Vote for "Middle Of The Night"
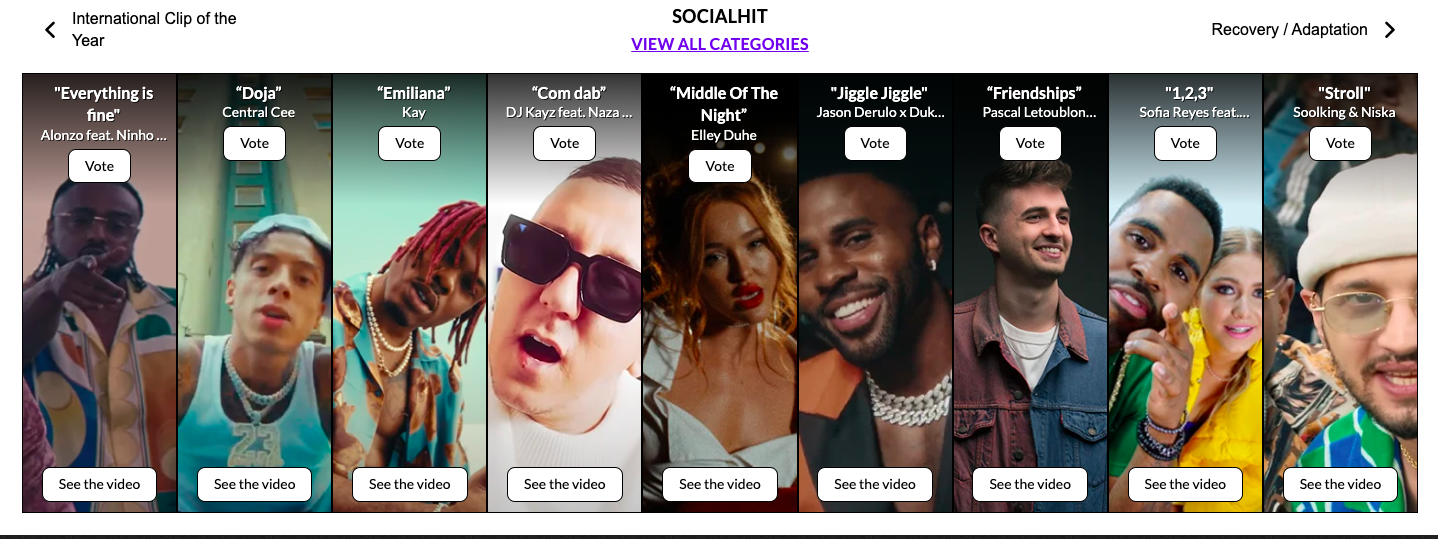Image resolution: width=1438 pixels, height=539 pixels. point(719,166)
